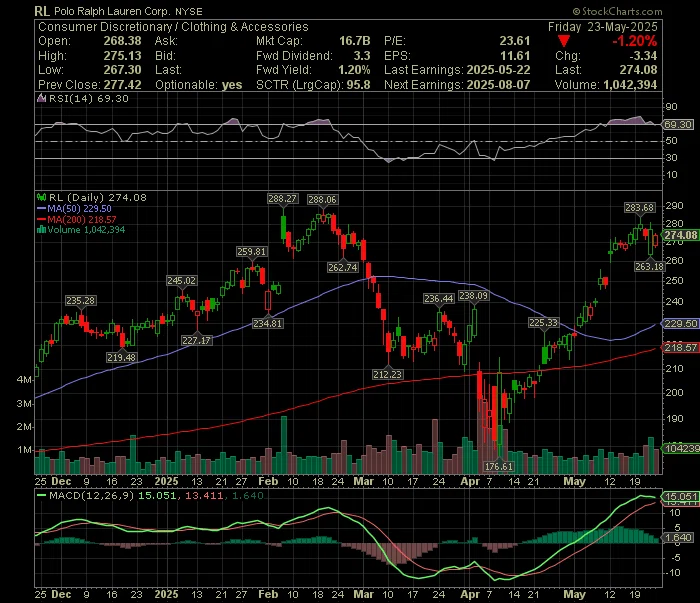Click the Feb label on the price chart axis
Screen dimensions: 700x603
click(x=268, y=482)
